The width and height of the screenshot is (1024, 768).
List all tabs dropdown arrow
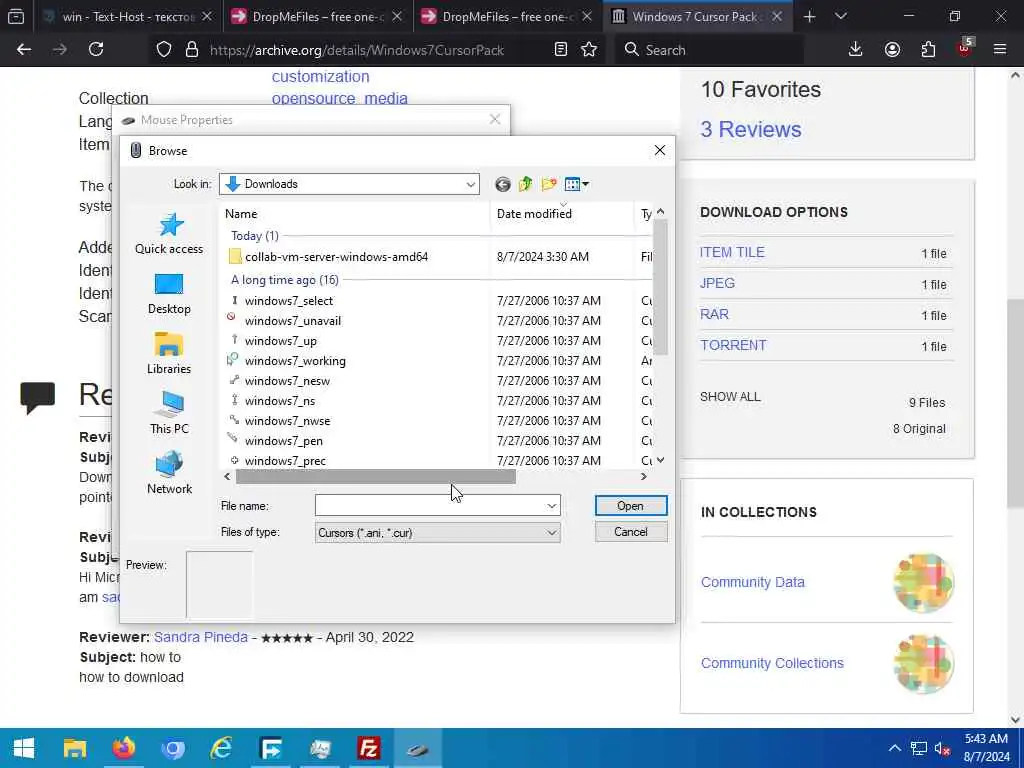(x=841, y=17)
